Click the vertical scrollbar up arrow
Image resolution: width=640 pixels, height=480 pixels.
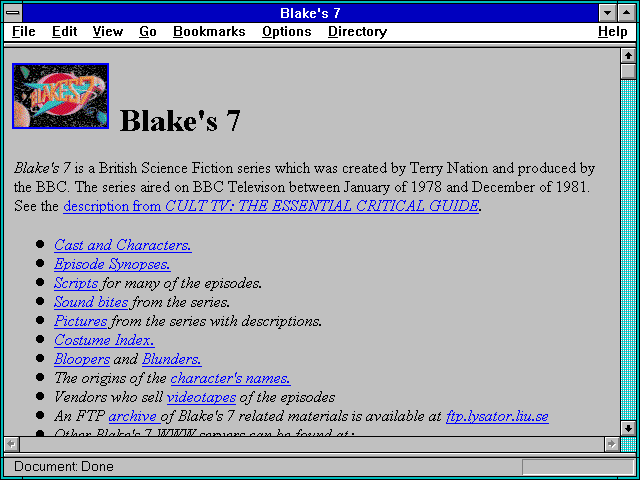click(628, 56)
